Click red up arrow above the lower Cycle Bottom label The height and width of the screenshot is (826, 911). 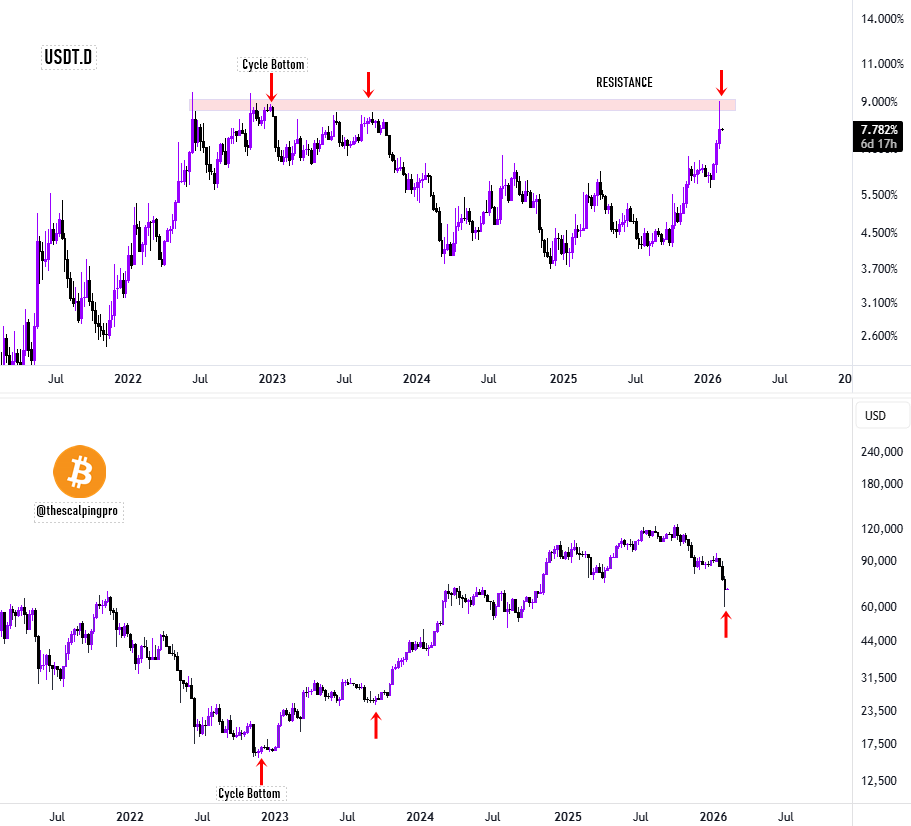click(x=261, y=771)
